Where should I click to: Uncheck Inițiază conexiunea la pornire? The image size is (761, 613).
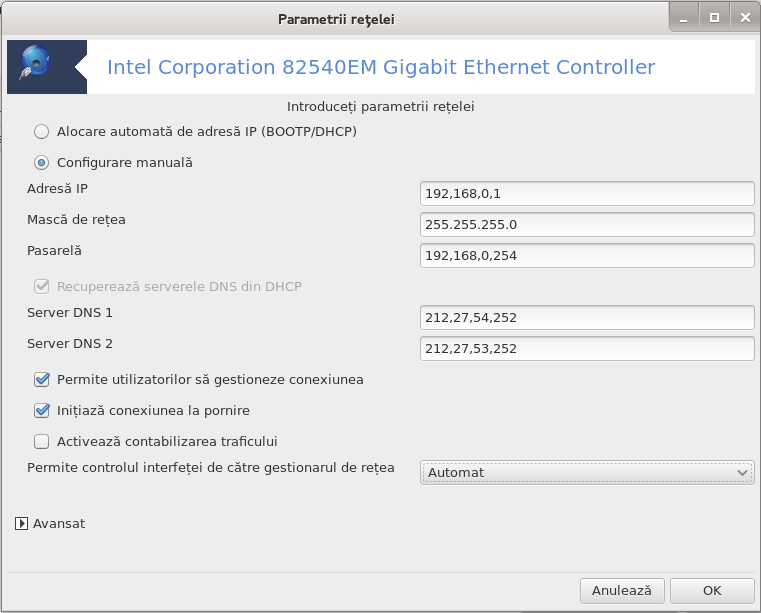coord(42,411)
